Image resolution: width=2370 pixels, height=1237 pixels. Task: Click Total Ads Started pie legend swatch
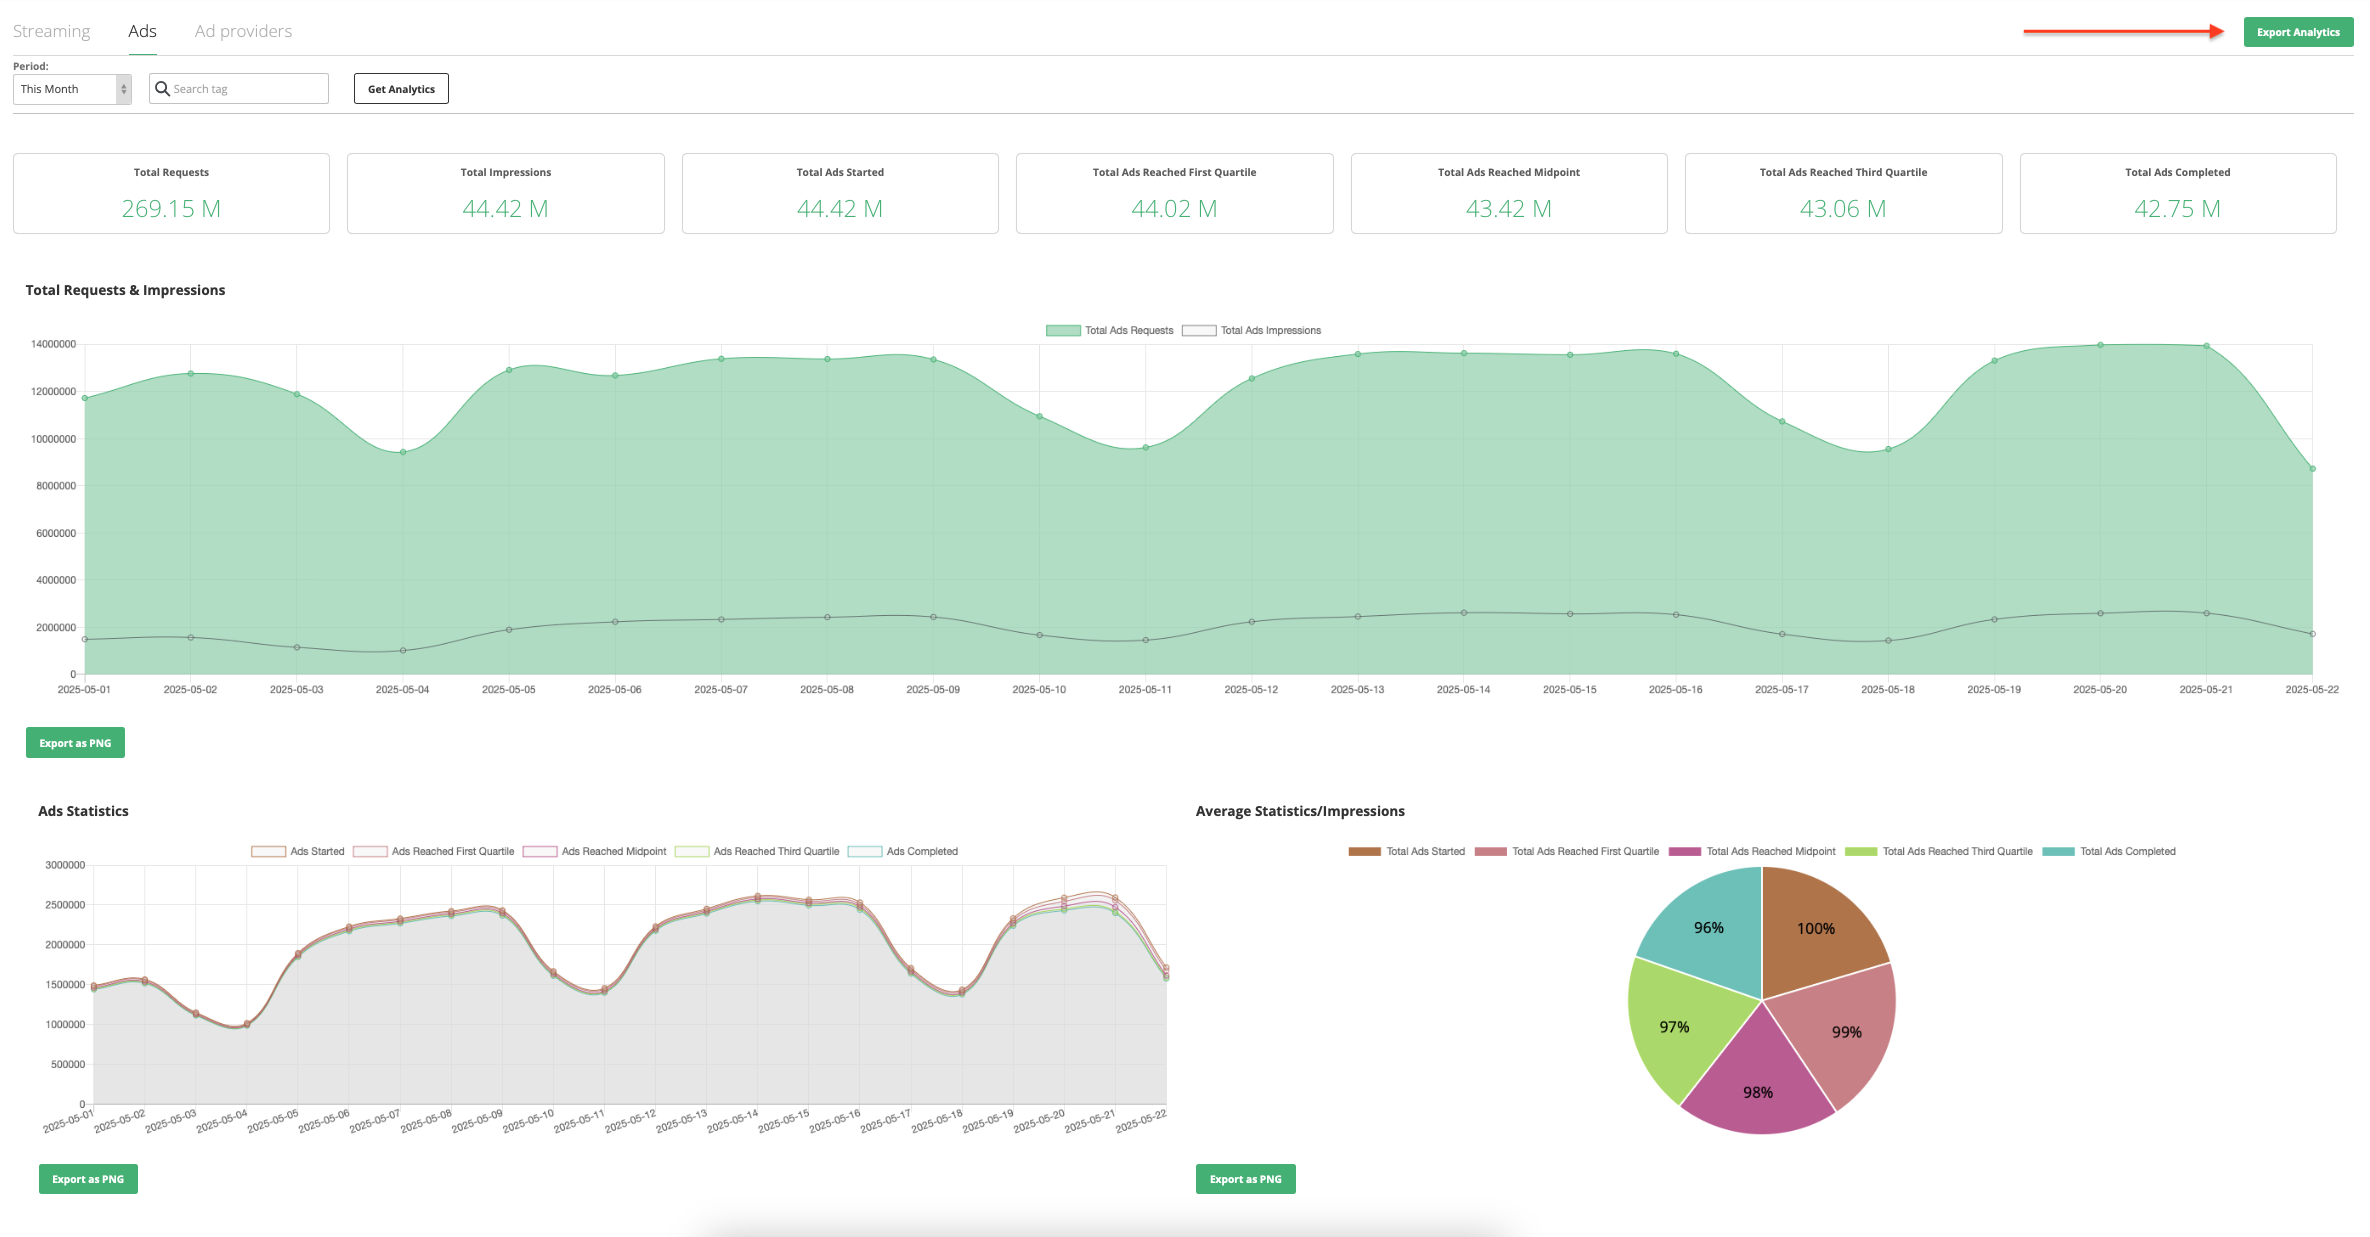tap(1364, 852)
